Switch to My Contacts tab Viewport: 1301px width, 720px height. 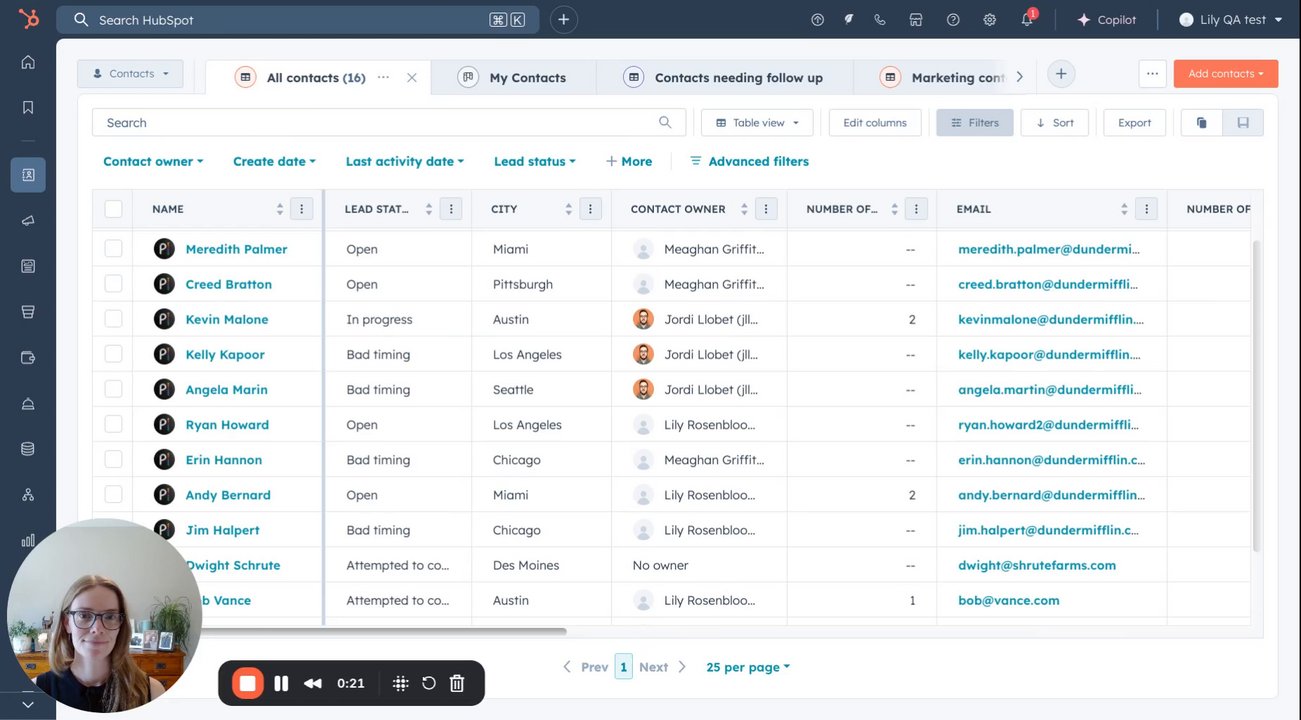(512, 77)
